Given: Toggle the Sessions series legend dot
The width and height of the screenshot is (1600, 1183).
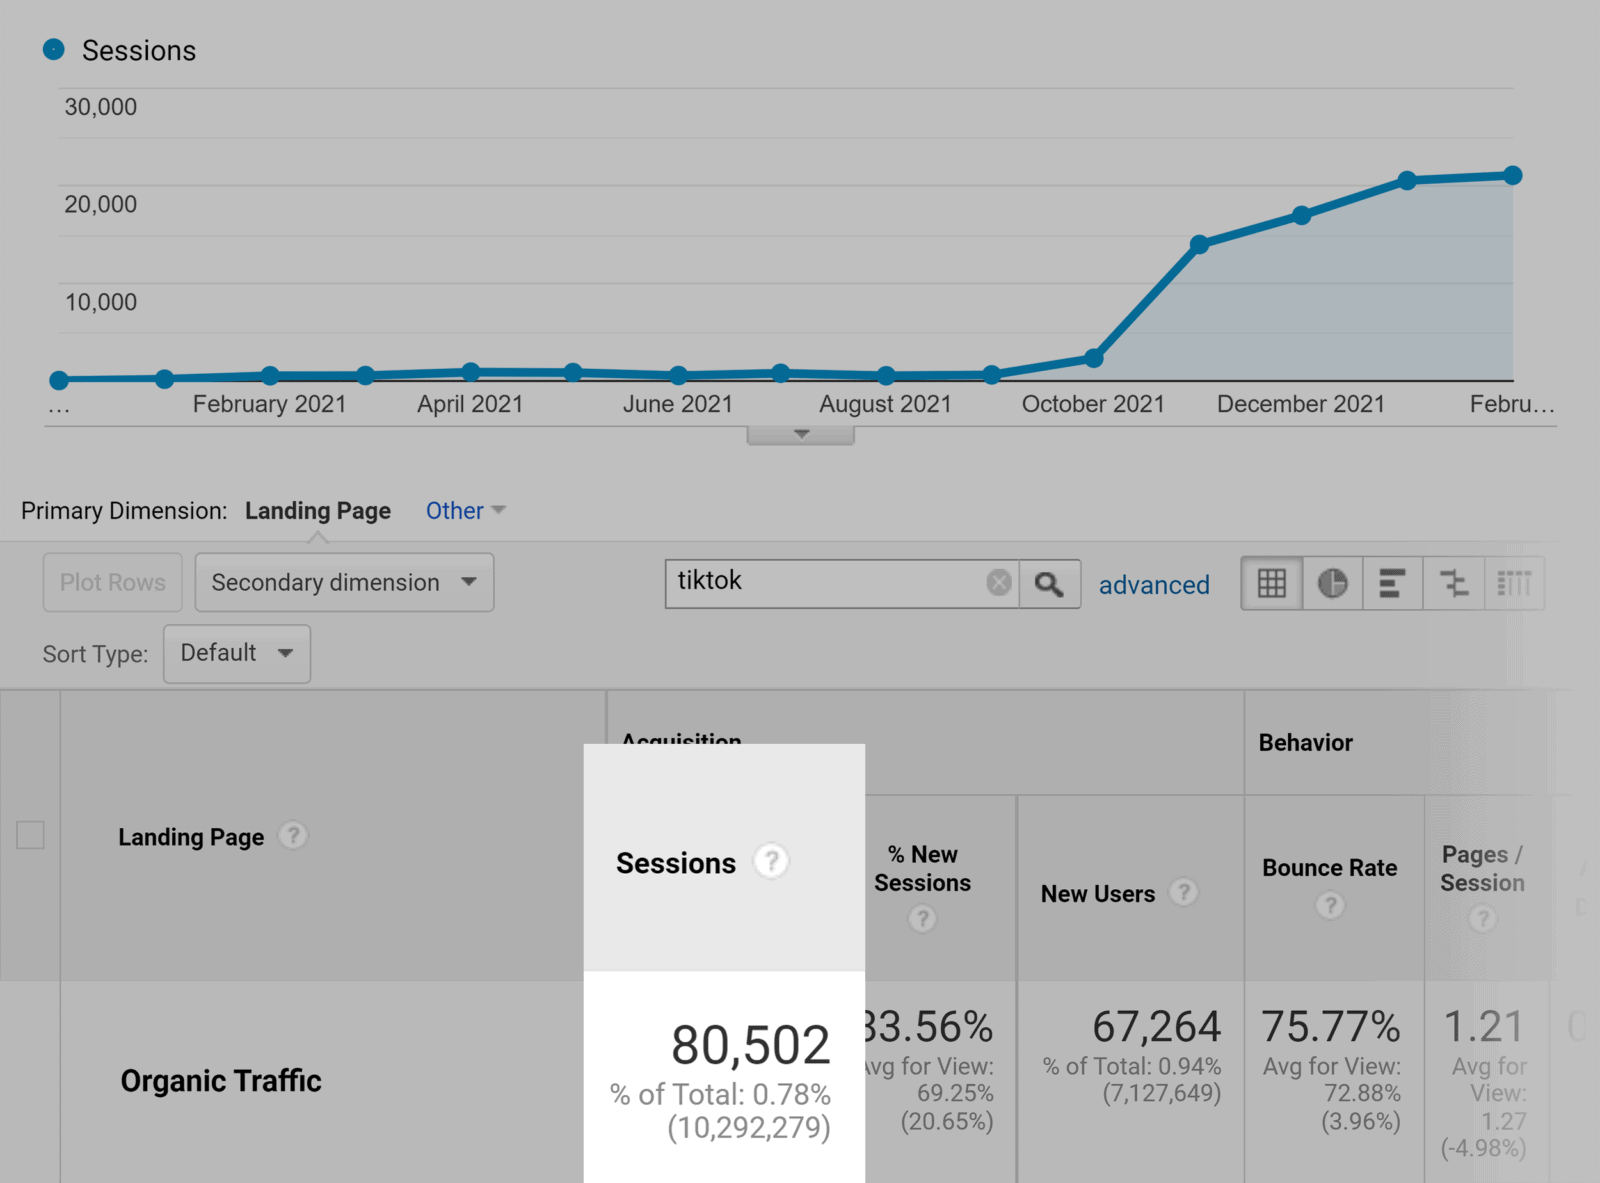Looking at the screenshot, I should point(55,48).
